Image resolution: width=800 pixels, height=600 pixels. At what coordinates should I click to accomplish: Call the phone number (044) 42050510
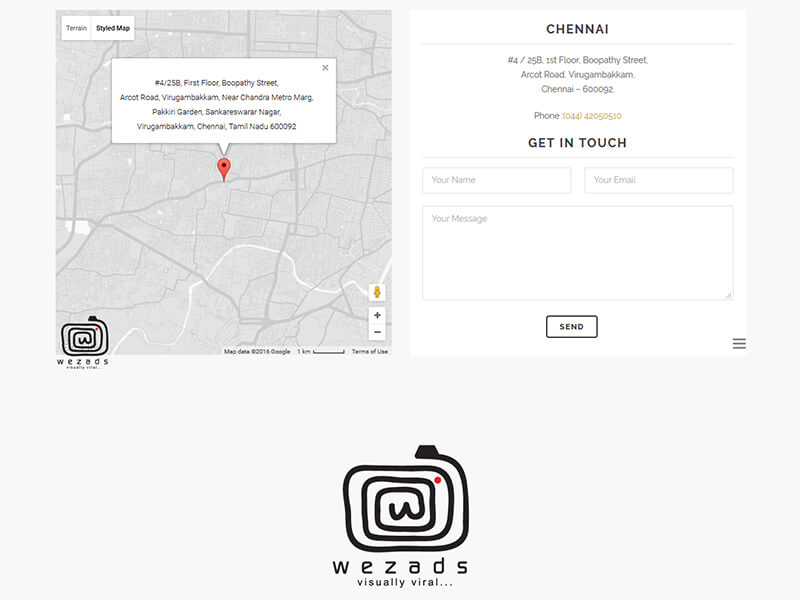pos(592,116)
